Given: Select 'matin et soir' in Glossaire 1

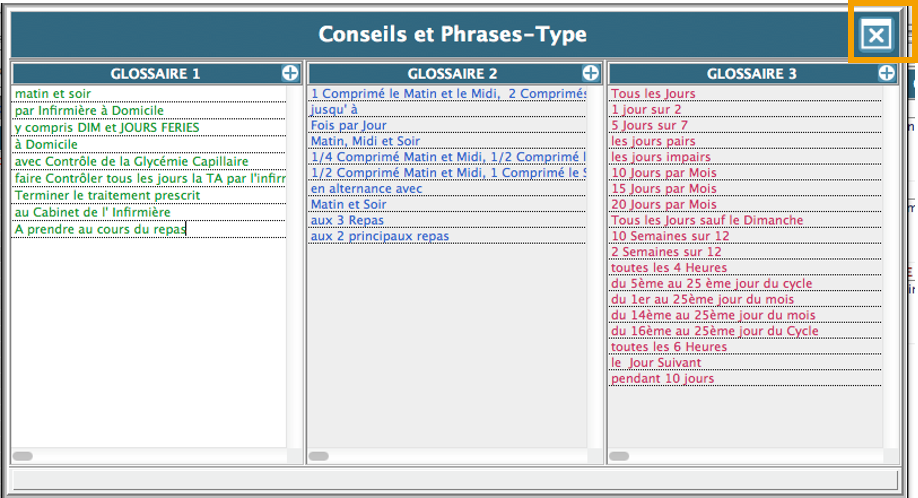Looking at the screenshot, I should coord(52,94).
